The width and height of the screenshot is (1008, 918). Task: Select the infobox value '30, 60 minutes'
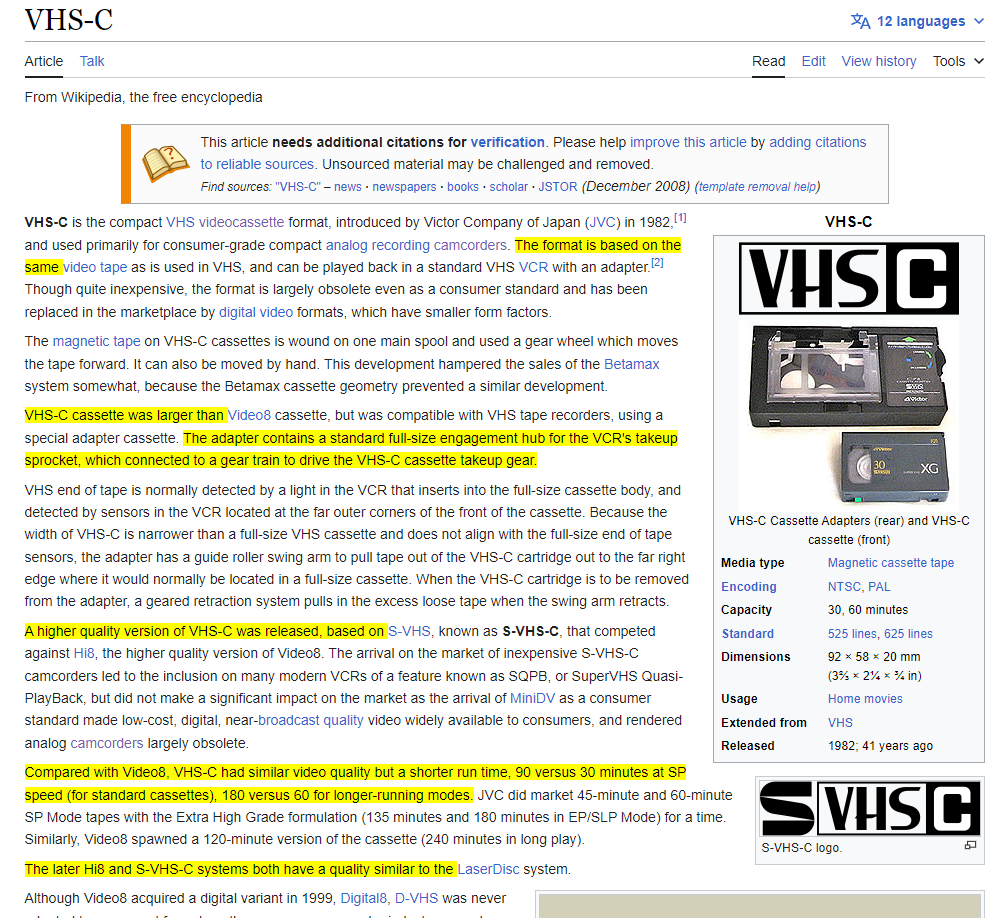coord(868,609)
